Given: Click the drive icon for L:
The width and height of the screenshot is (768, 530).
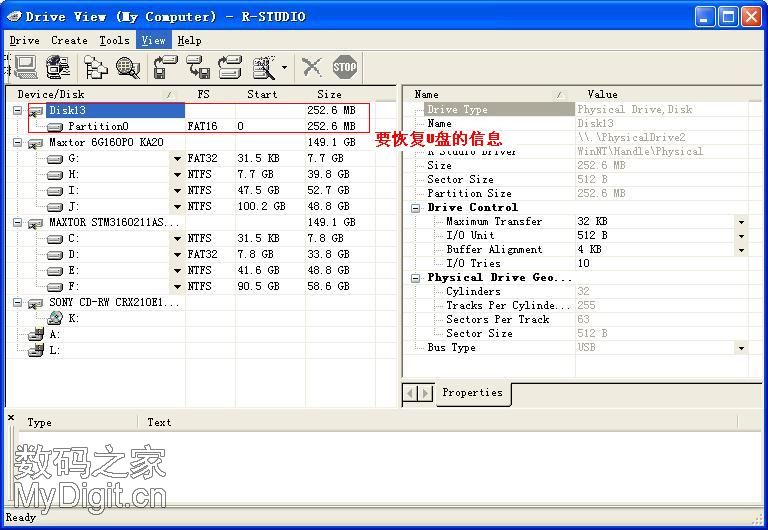Looking at the screenshot, I should pyautogui.click(x=36, y=350).
